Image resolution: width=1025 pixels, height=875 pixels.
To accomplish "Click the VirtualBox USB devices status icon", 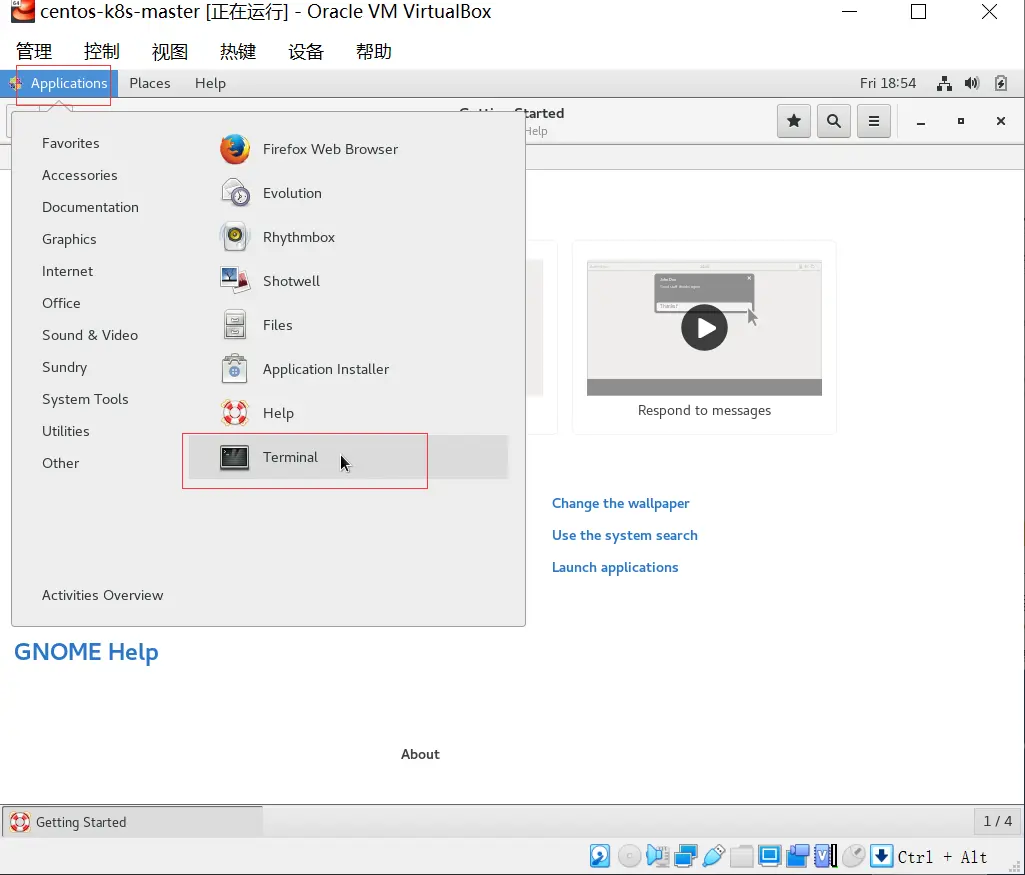I will coord(713,856).
